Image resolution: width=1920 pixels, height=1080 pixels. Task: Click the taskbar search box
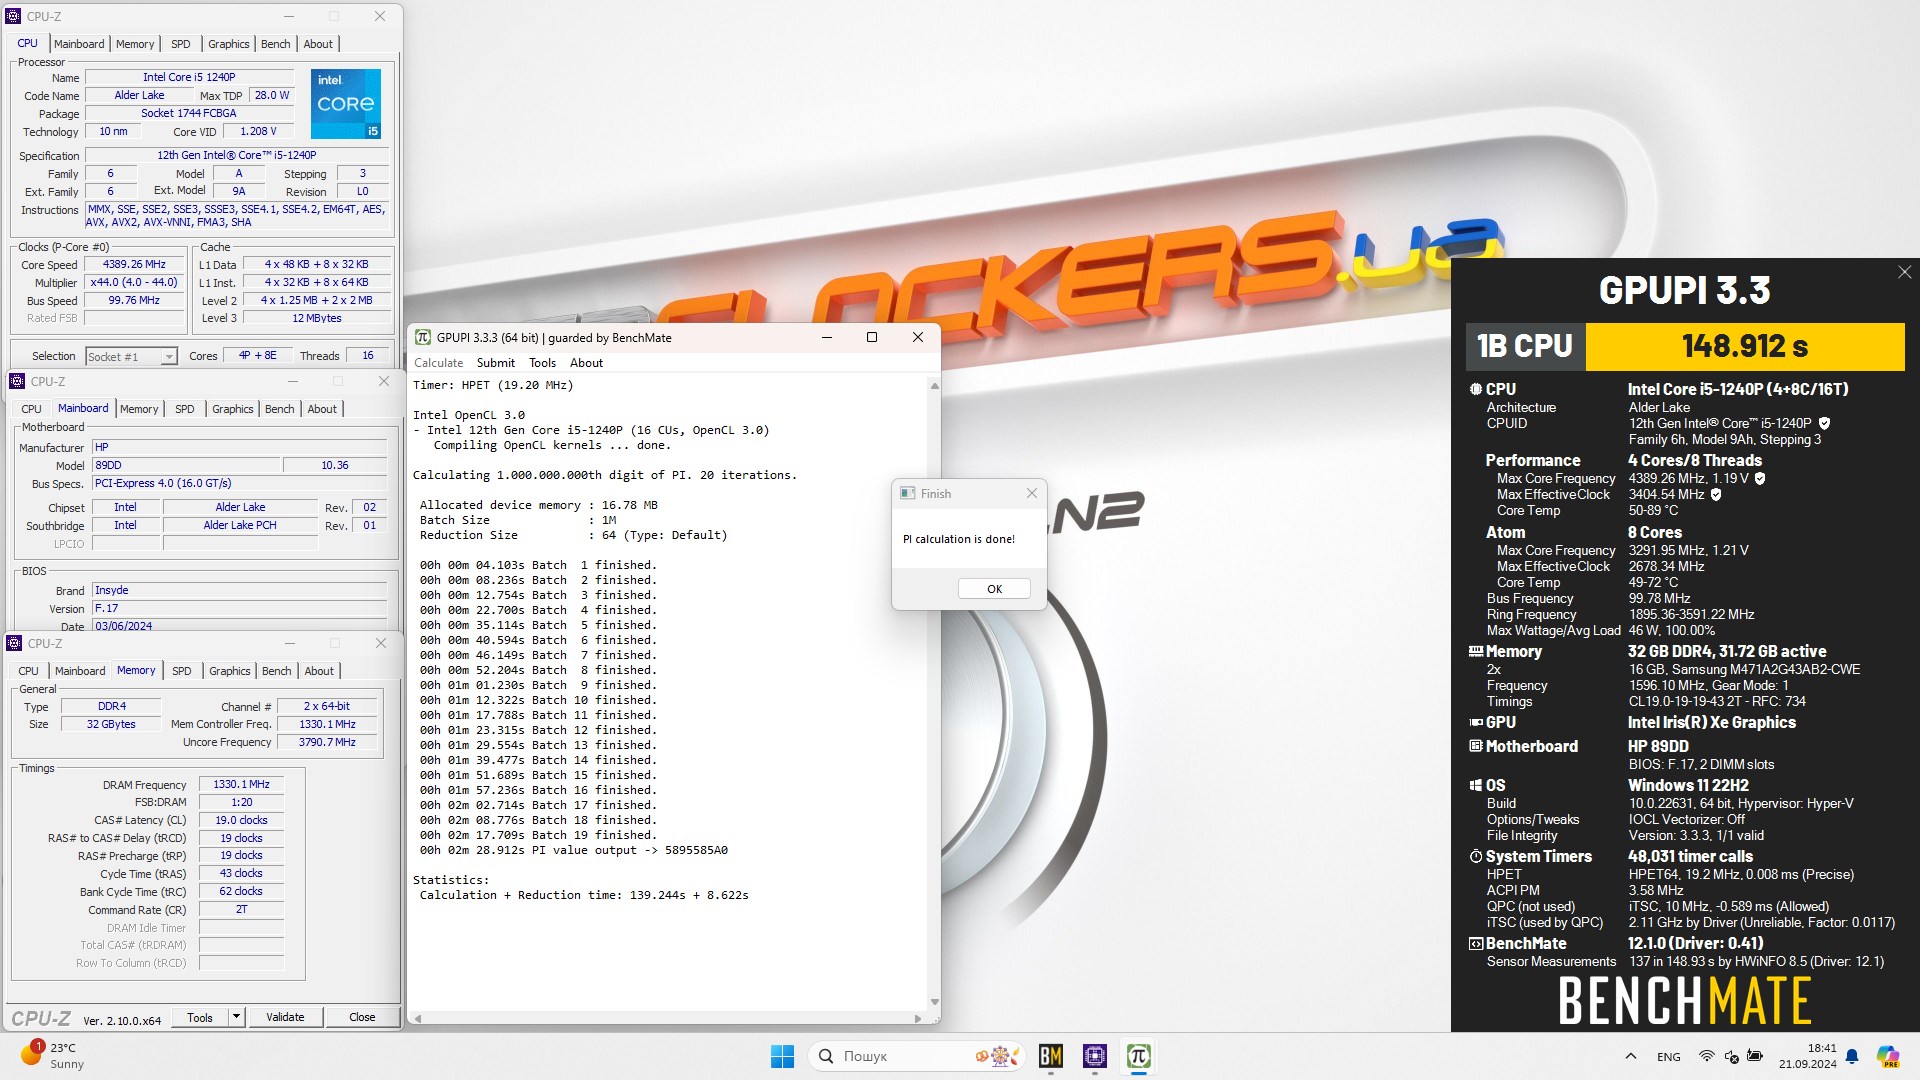pyautogui.click(x=917, y=1056)
